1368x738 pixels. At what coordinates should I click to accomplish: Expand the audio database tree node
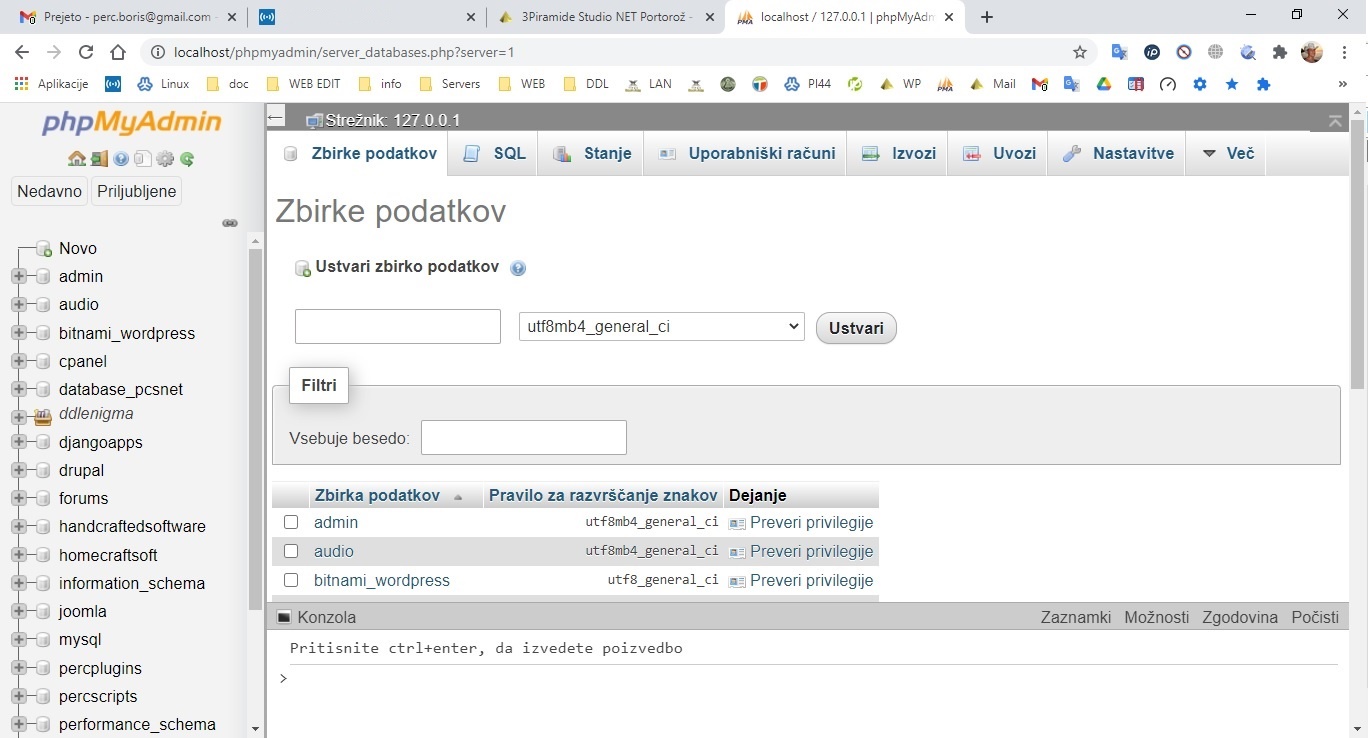click(18, 305)
